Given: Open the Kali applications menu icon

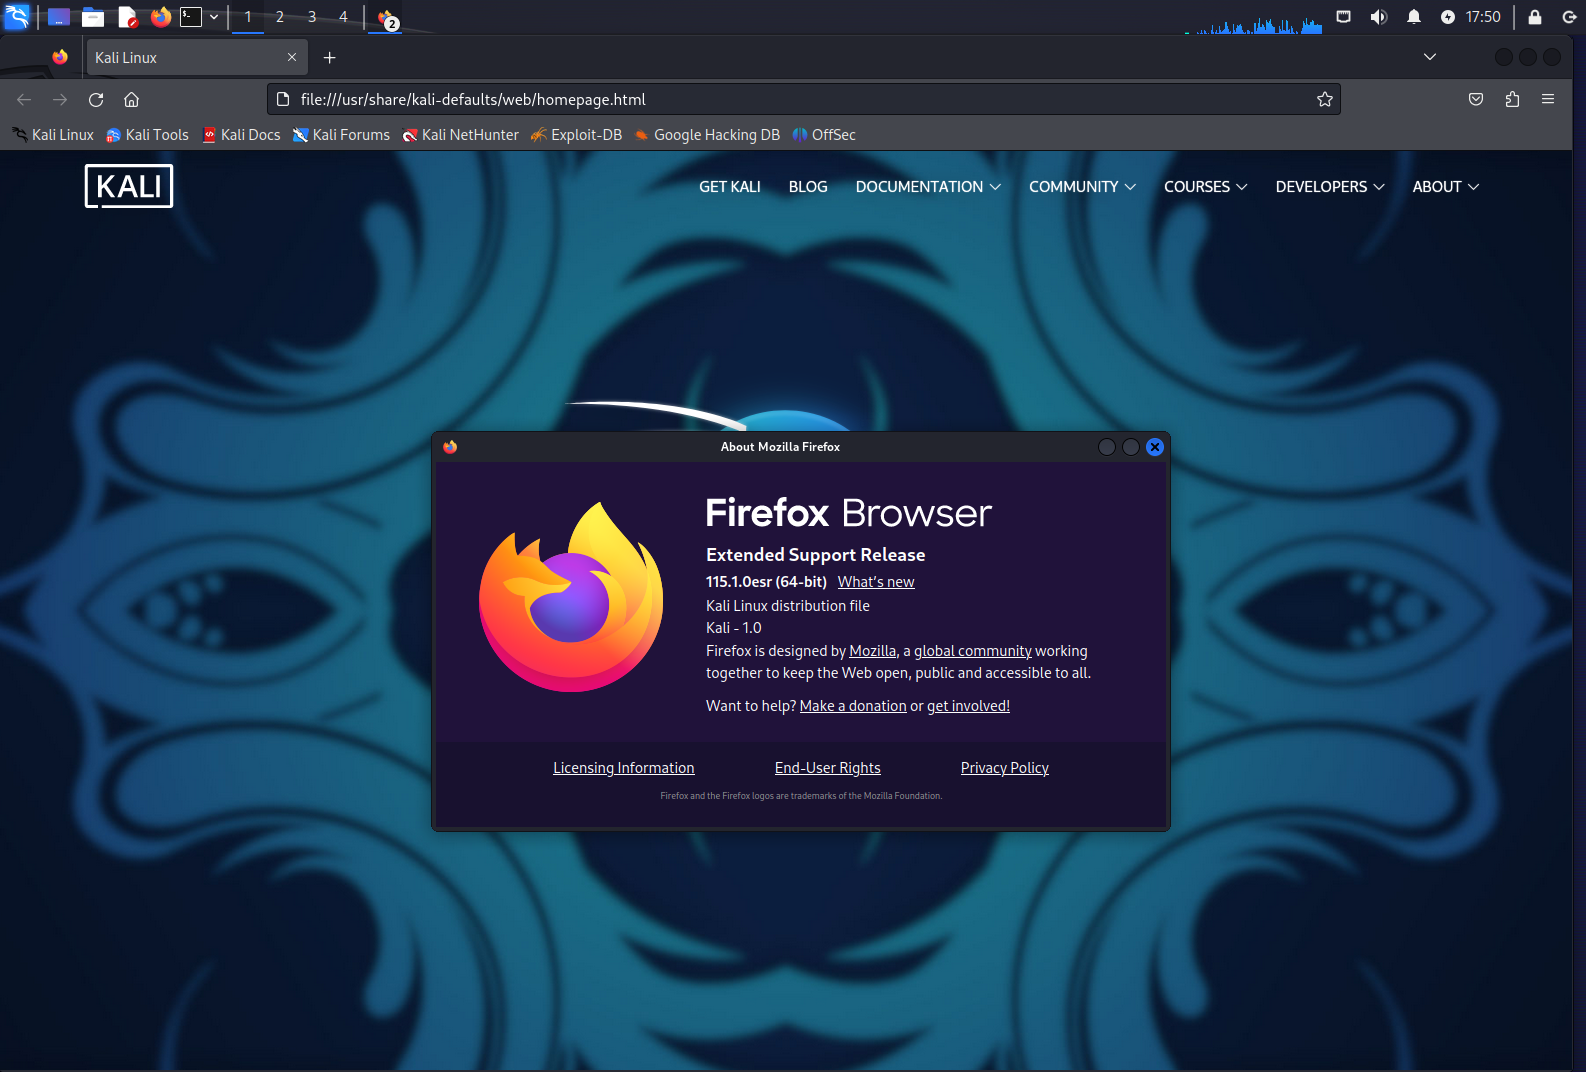Looking at the screenshot, I should pyautogui.click(x=17, y=16).
